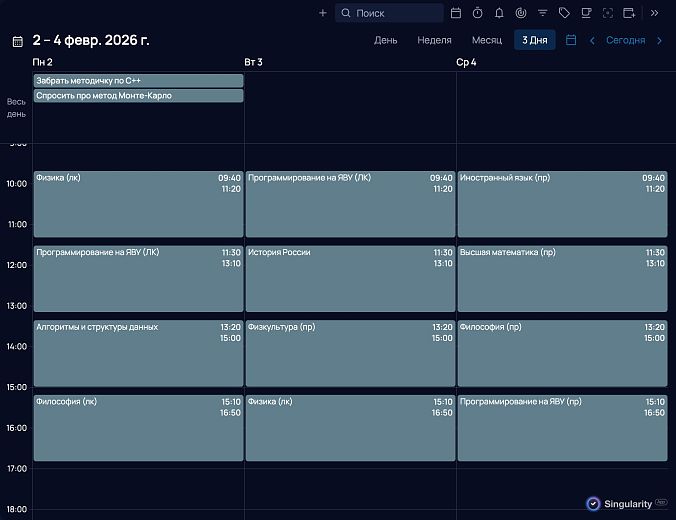Open the date picker calendar icon
The width and height of the screenshot is (676, 520).
coord(571,40)
